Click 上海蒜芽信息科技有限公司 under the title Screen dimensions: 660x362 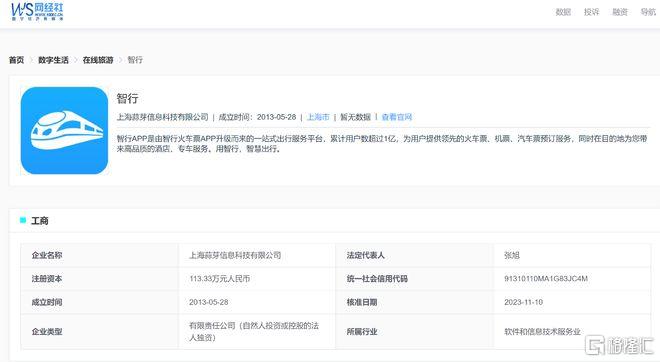(162, 117)
